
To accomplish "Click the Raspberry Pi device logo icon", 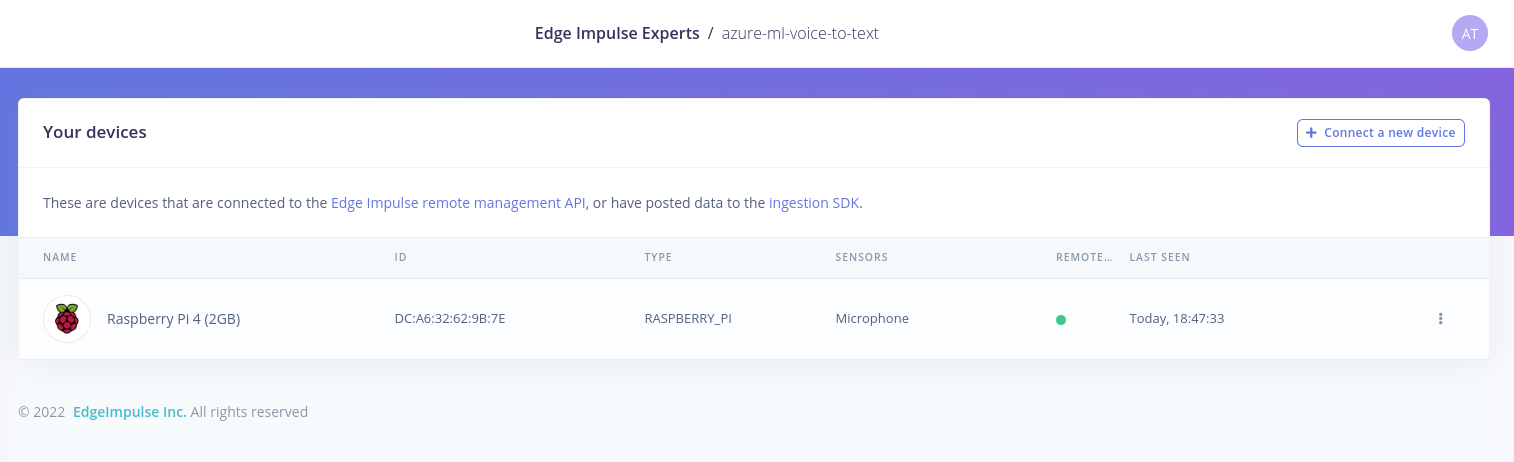I will pos(67,319).
